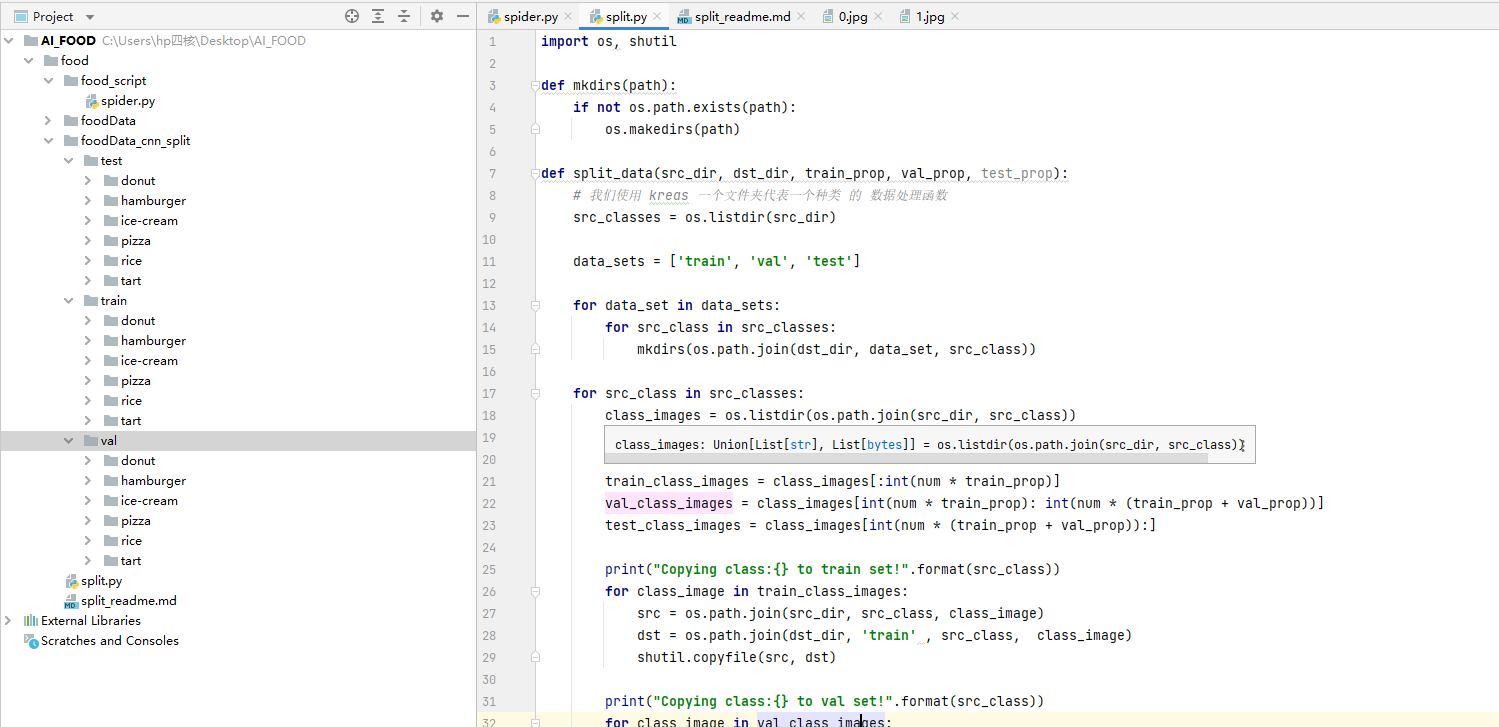Close the split_readme.md tab
Image resolution: width=1499 pixels, height=727 pixels.
point(801,17)
